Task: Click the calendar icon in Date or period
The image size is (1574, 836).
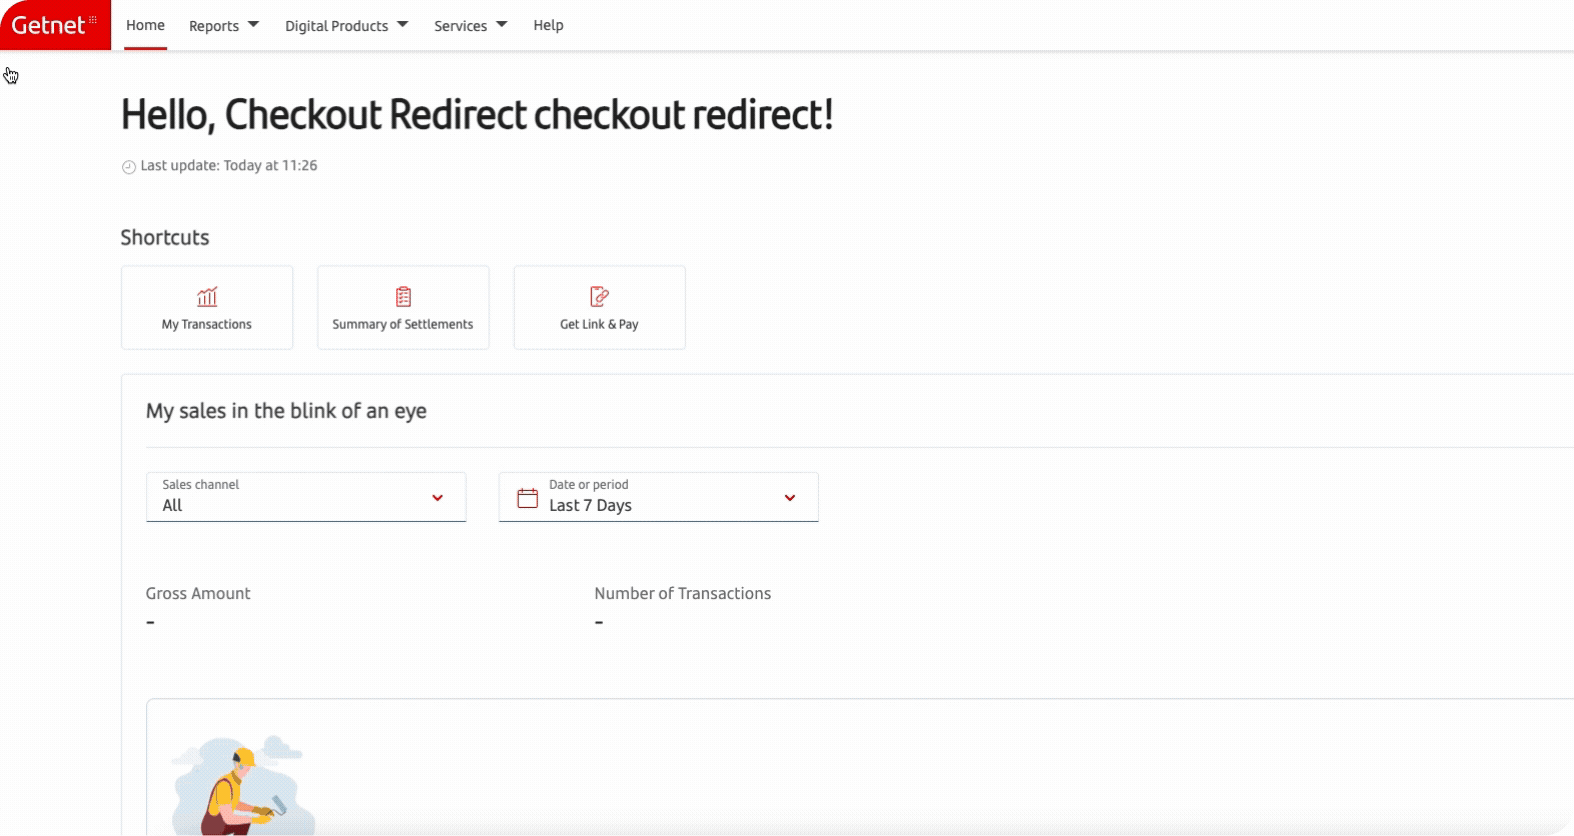Action: [527, 497]
